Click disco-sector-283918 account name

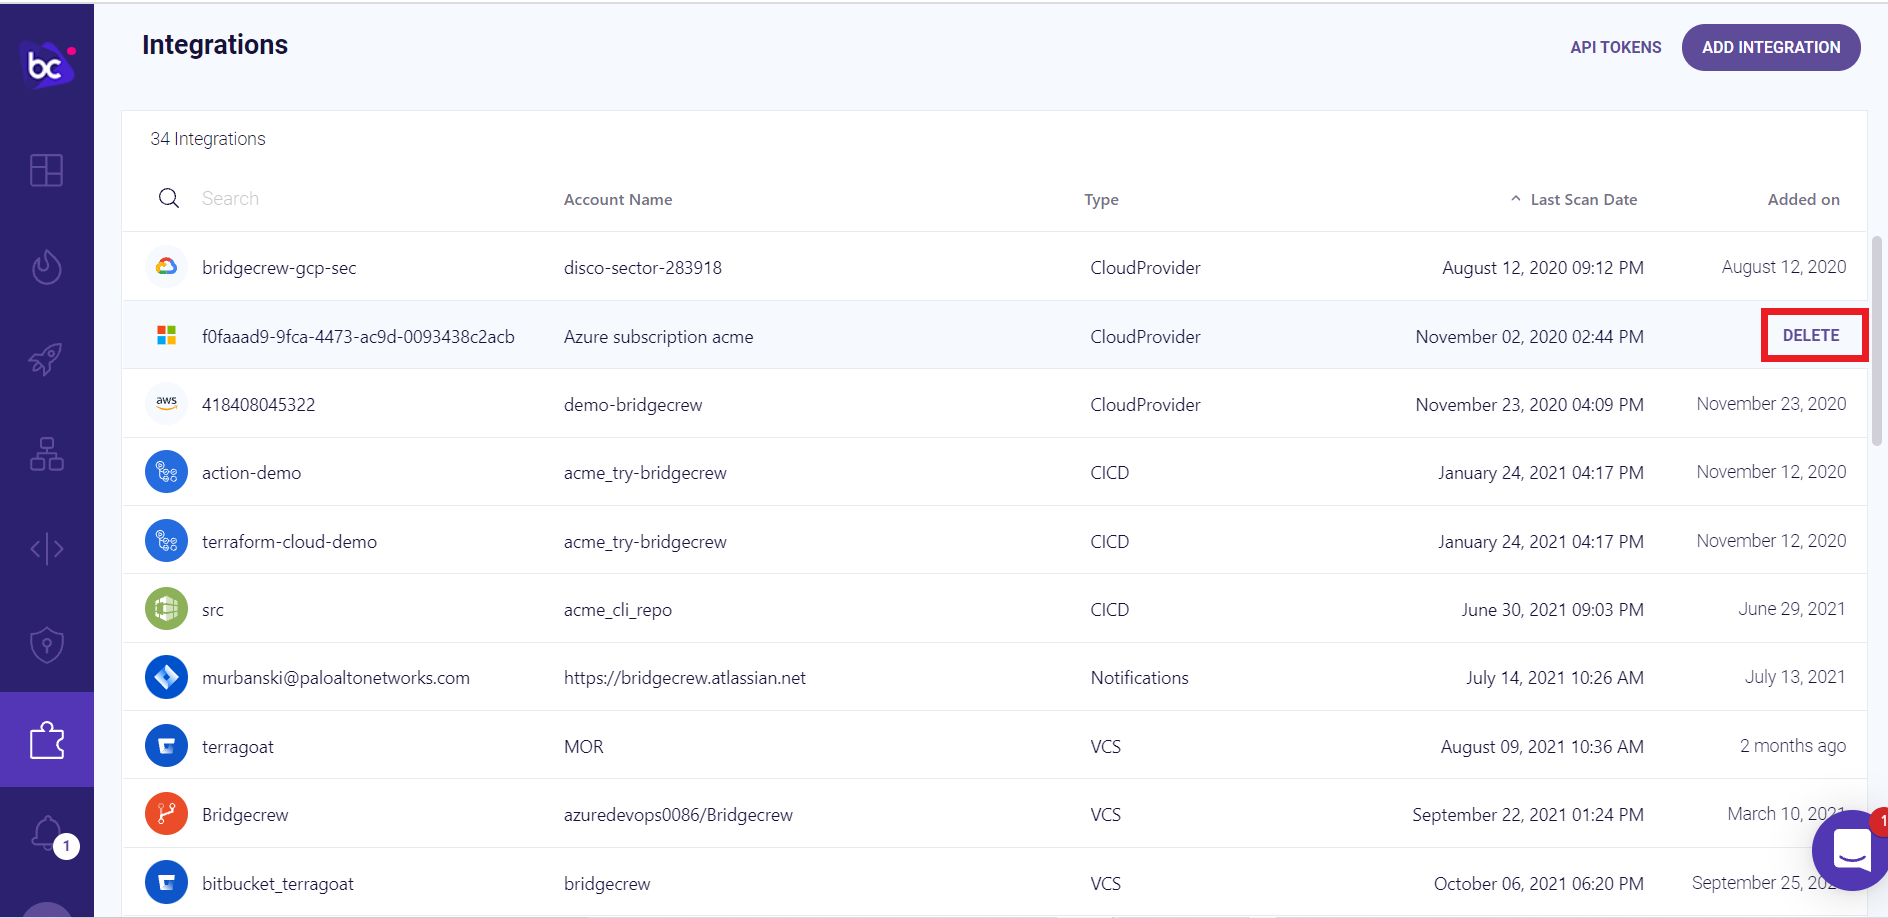pyautogui.click(x=642, y=268)
